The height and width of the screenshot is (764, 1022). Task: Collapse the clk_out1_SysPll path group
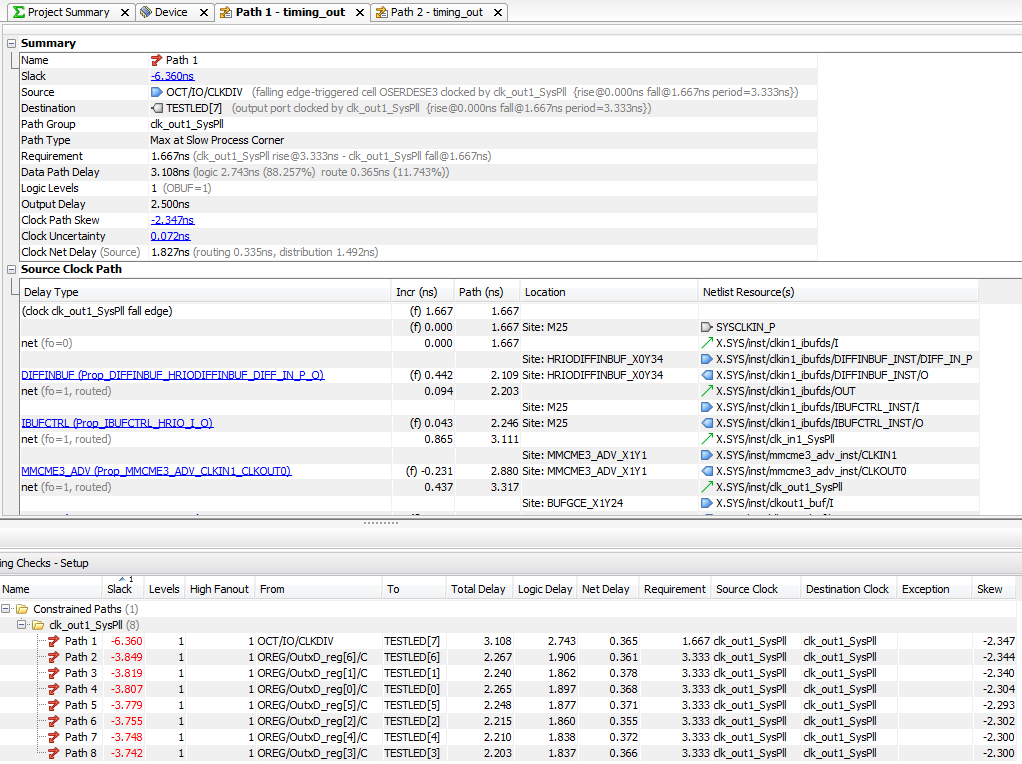[x=22, y=625]
